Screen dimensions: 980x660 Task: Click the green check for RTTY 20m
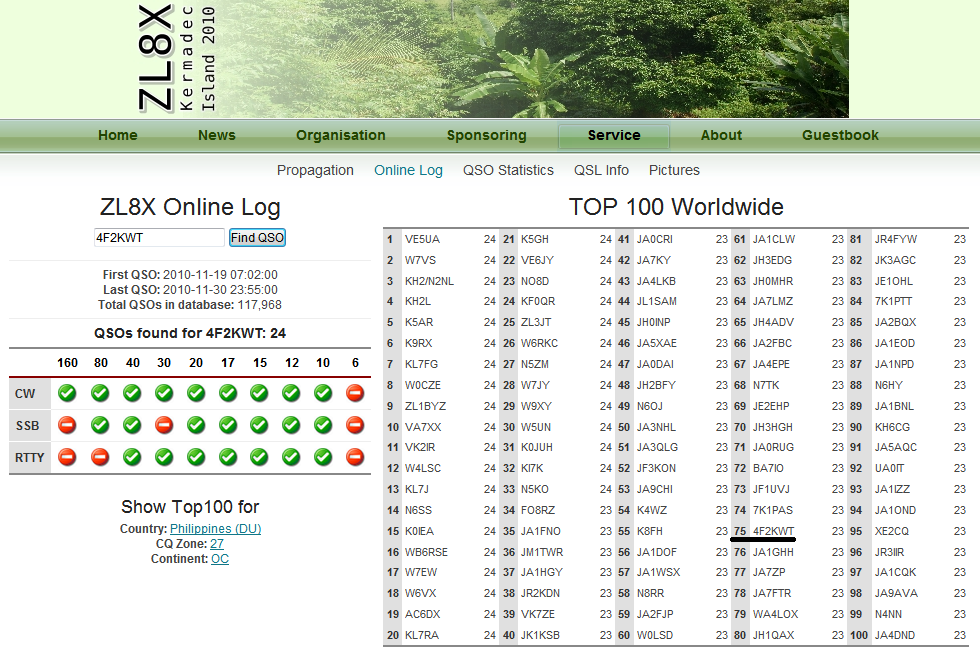(x=196, y=457)
